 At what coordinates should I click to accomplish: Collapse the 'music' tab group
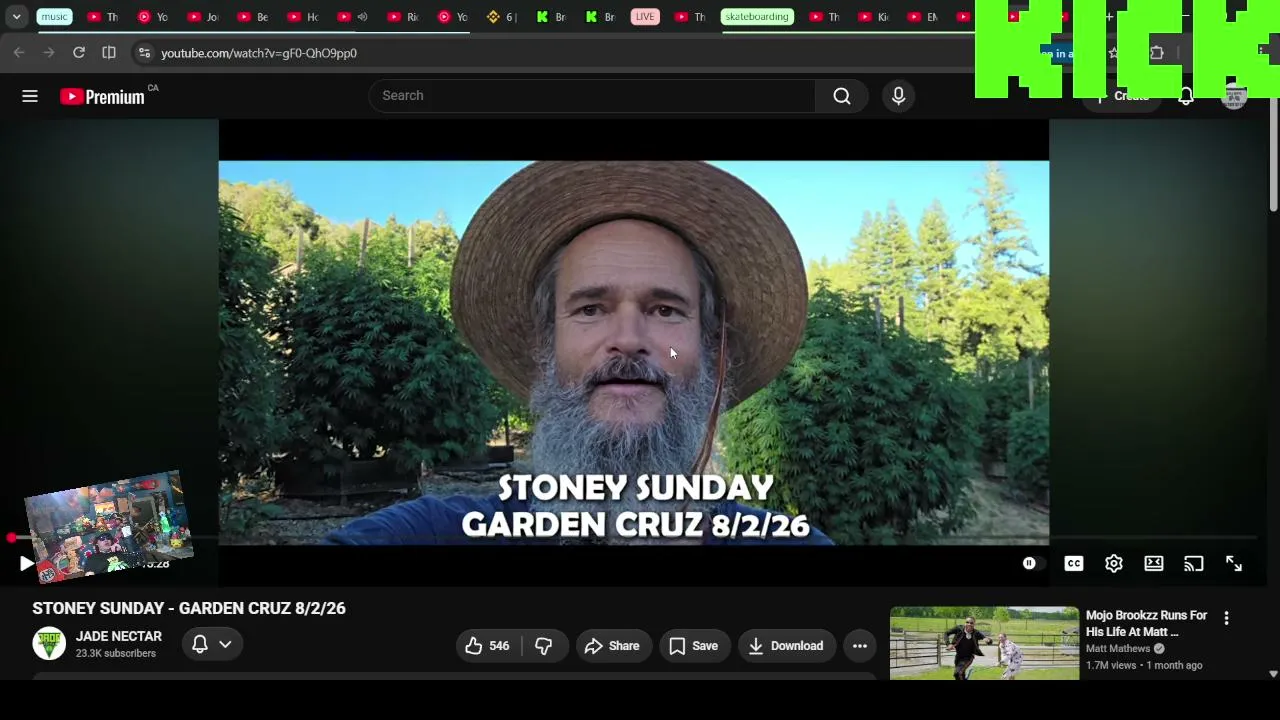tap(54, 17)
